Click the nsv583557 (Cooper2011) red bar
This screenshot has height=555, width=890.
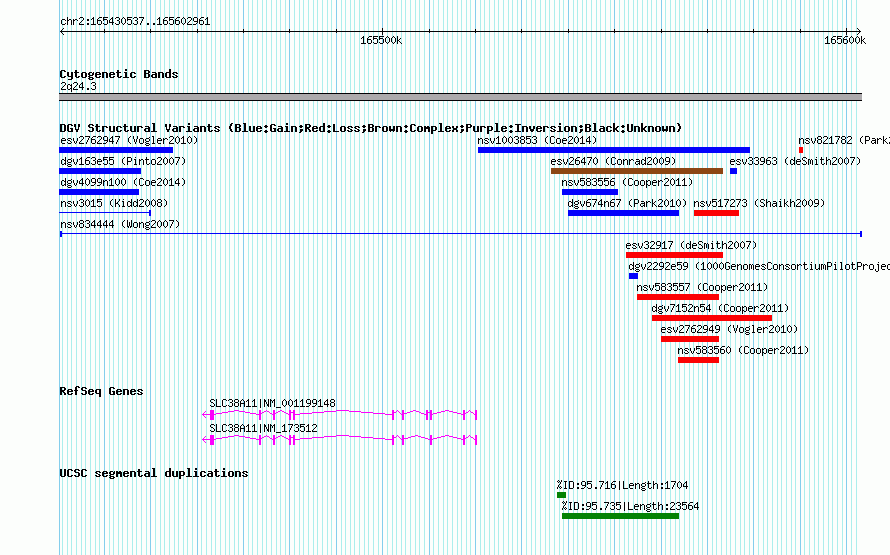[x=678, y=297]
